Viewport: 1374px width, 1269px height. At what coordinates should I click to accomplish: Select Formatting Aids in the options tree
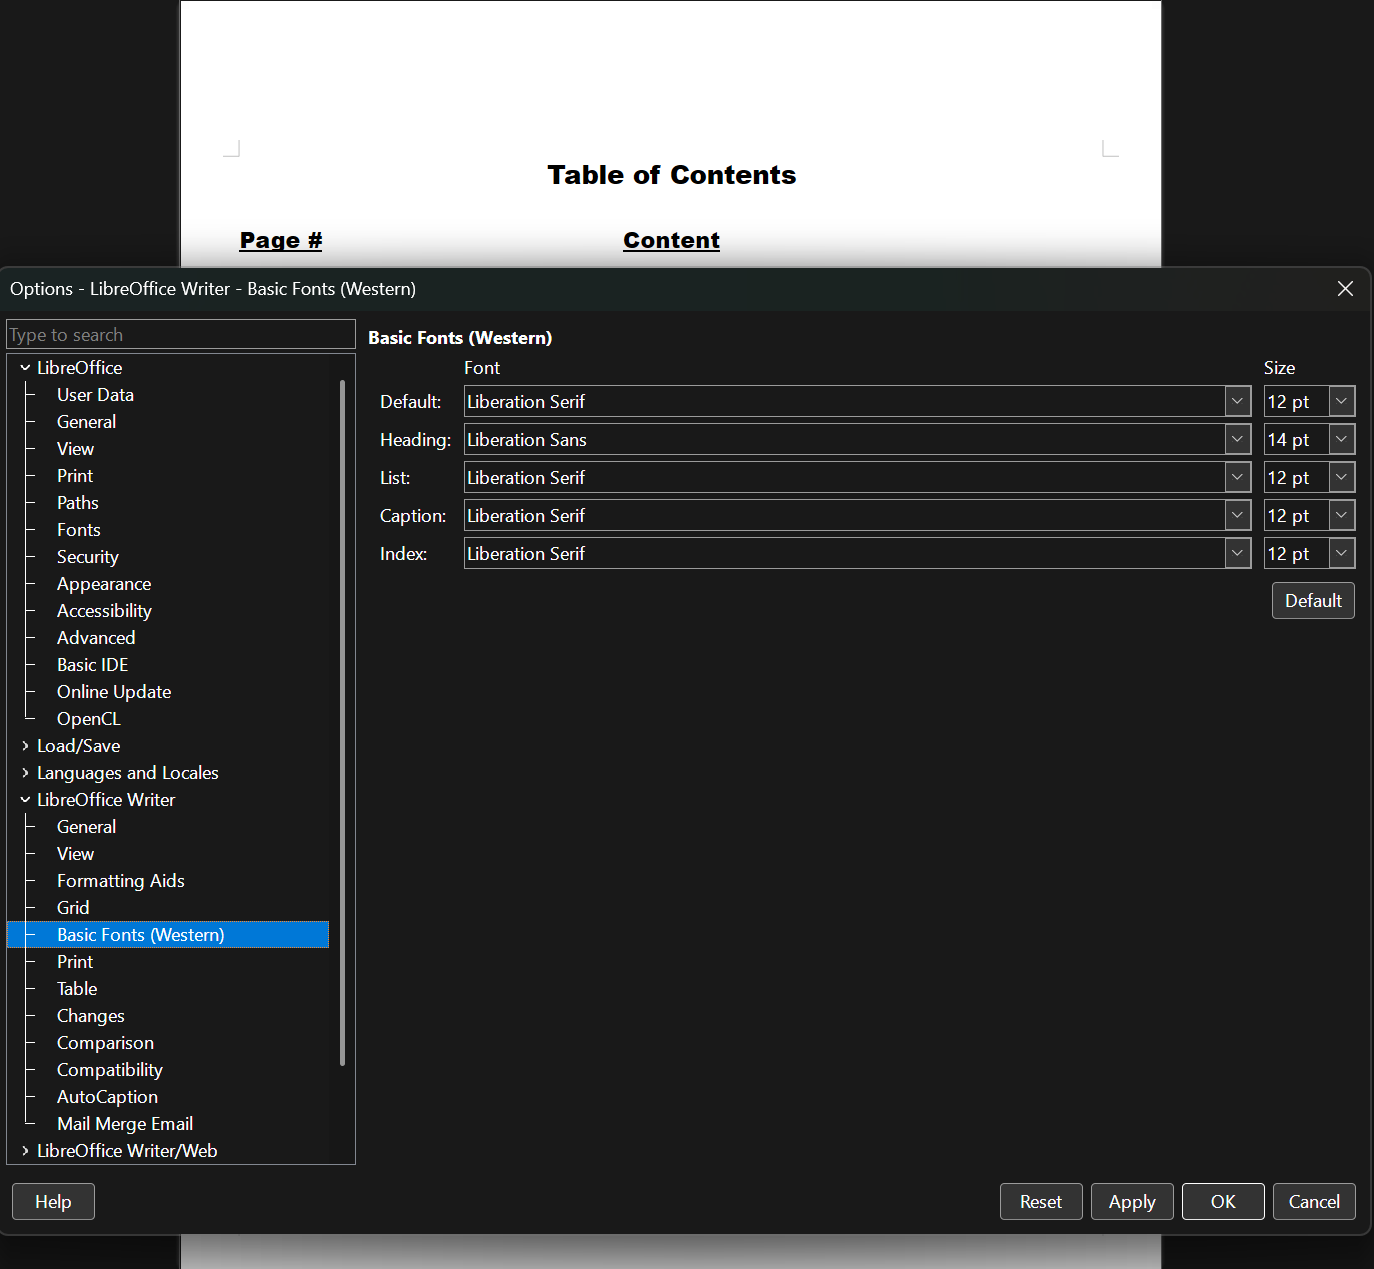pos(120,881)
